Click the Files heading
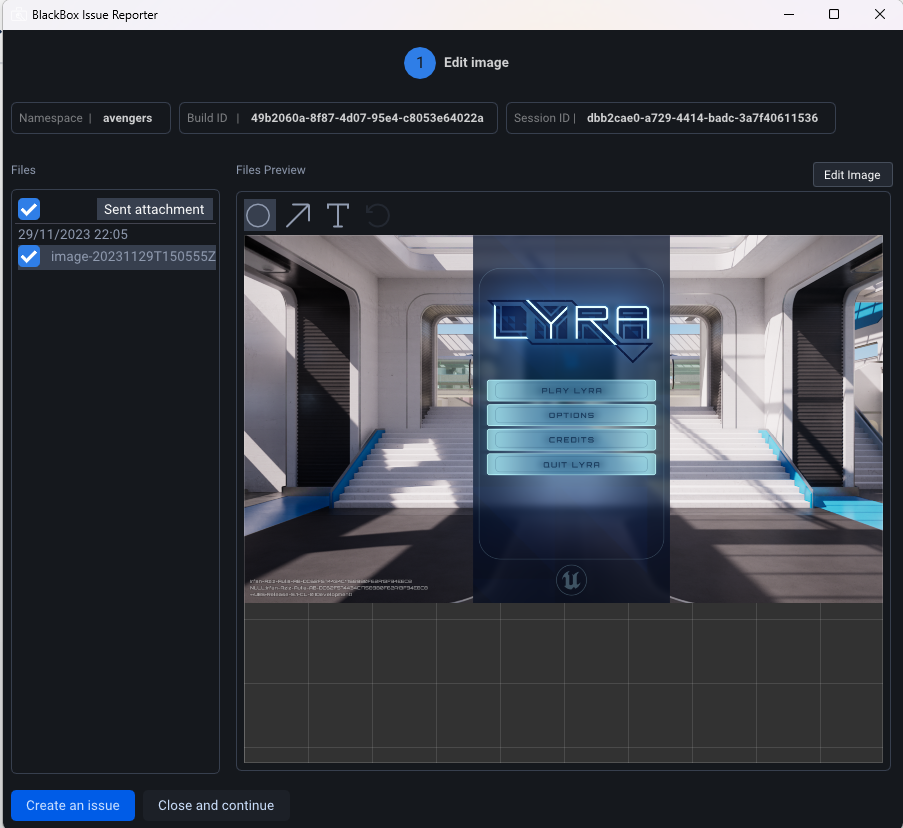Viewport: 903px width, 828px height. [23, 170]
